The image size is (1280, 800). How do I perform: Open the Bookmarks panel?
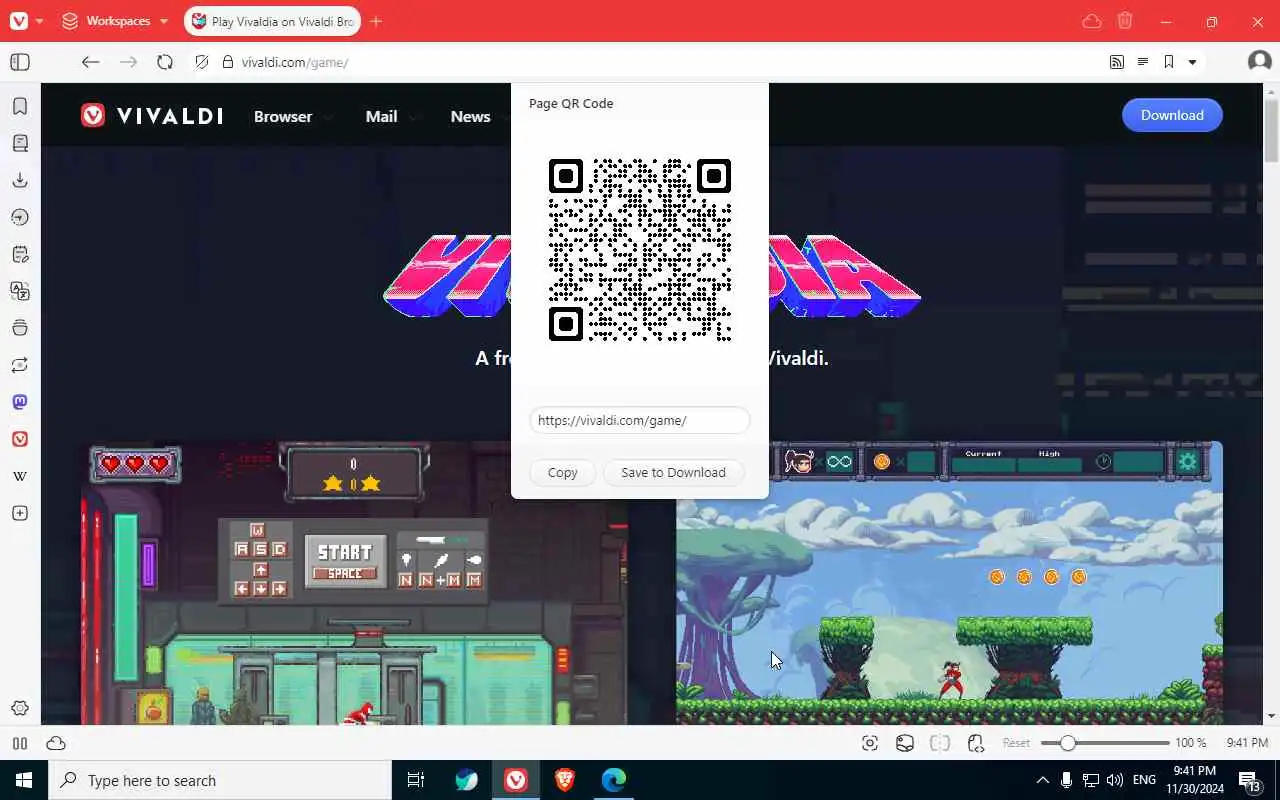[20, 106]
